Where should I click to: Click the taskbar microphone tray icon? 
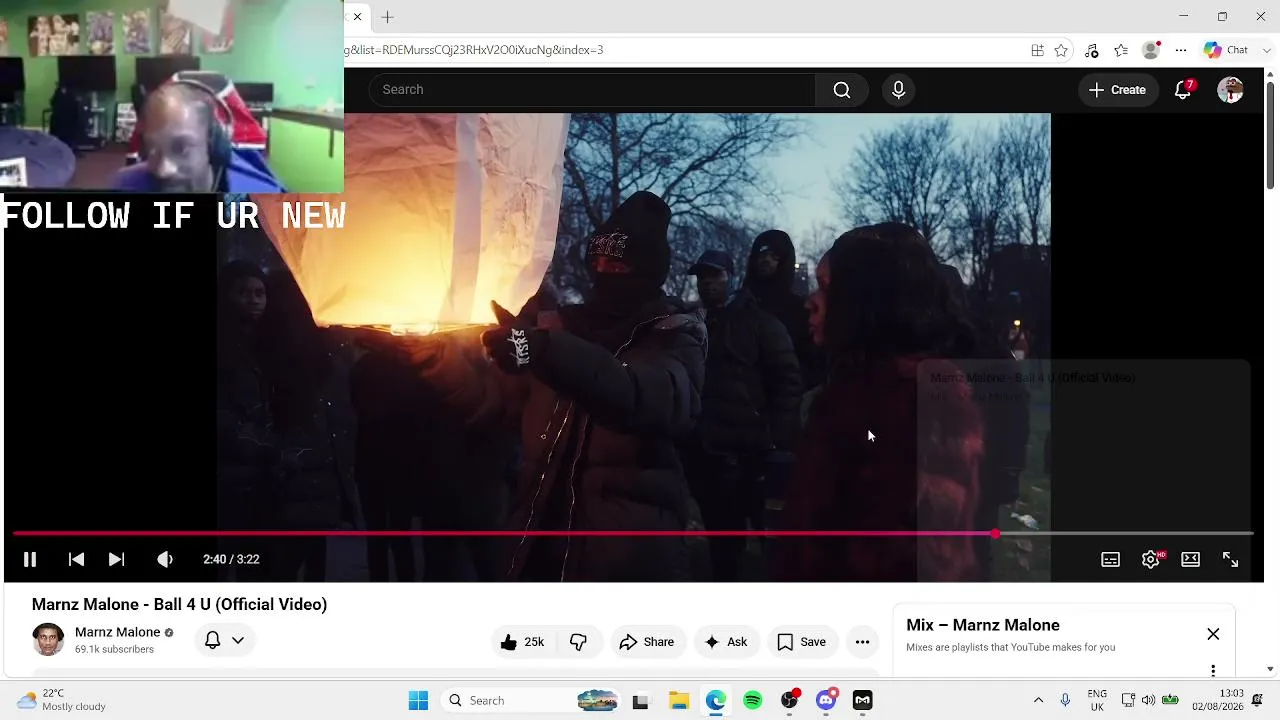pyautogui.click(x=1065, y=700)
